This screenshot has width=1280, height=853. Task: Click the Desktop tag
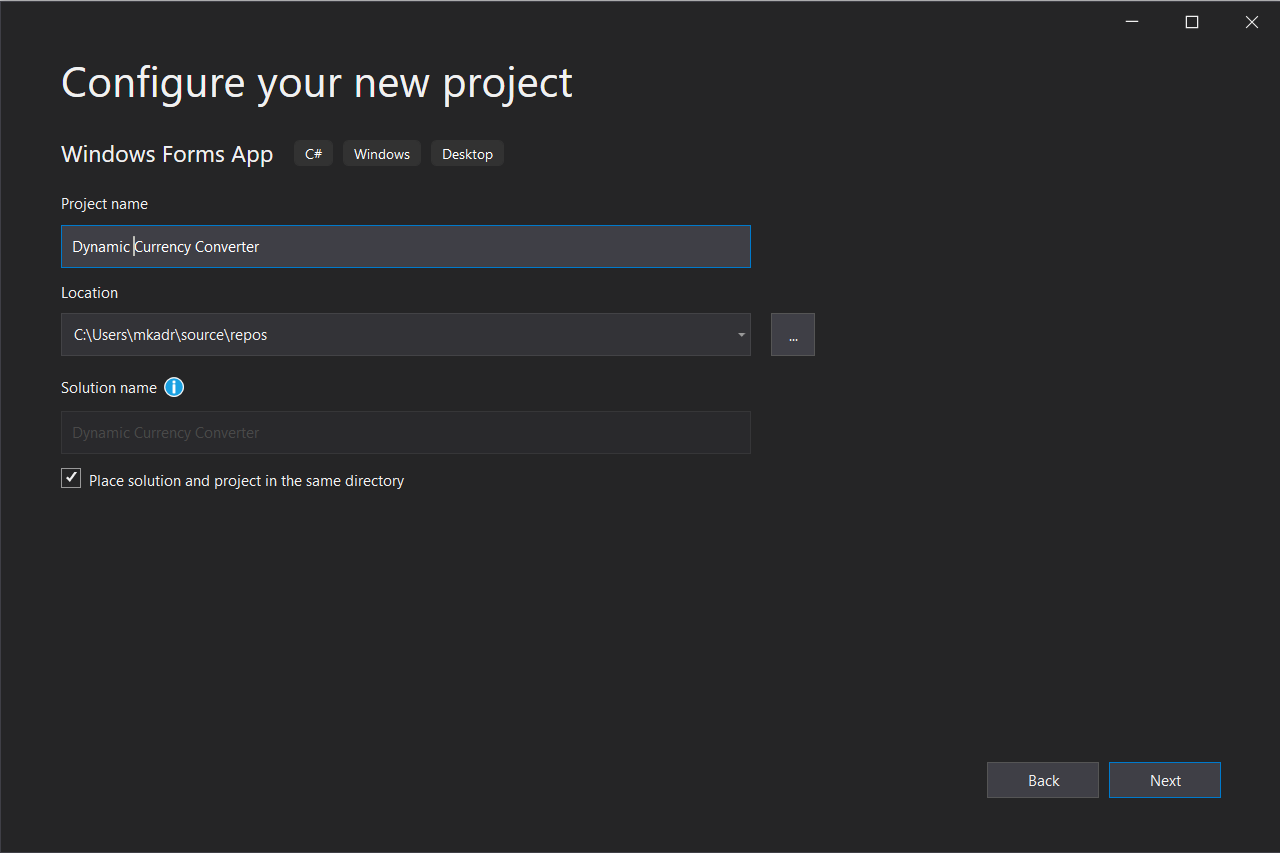tap(467, 154)
